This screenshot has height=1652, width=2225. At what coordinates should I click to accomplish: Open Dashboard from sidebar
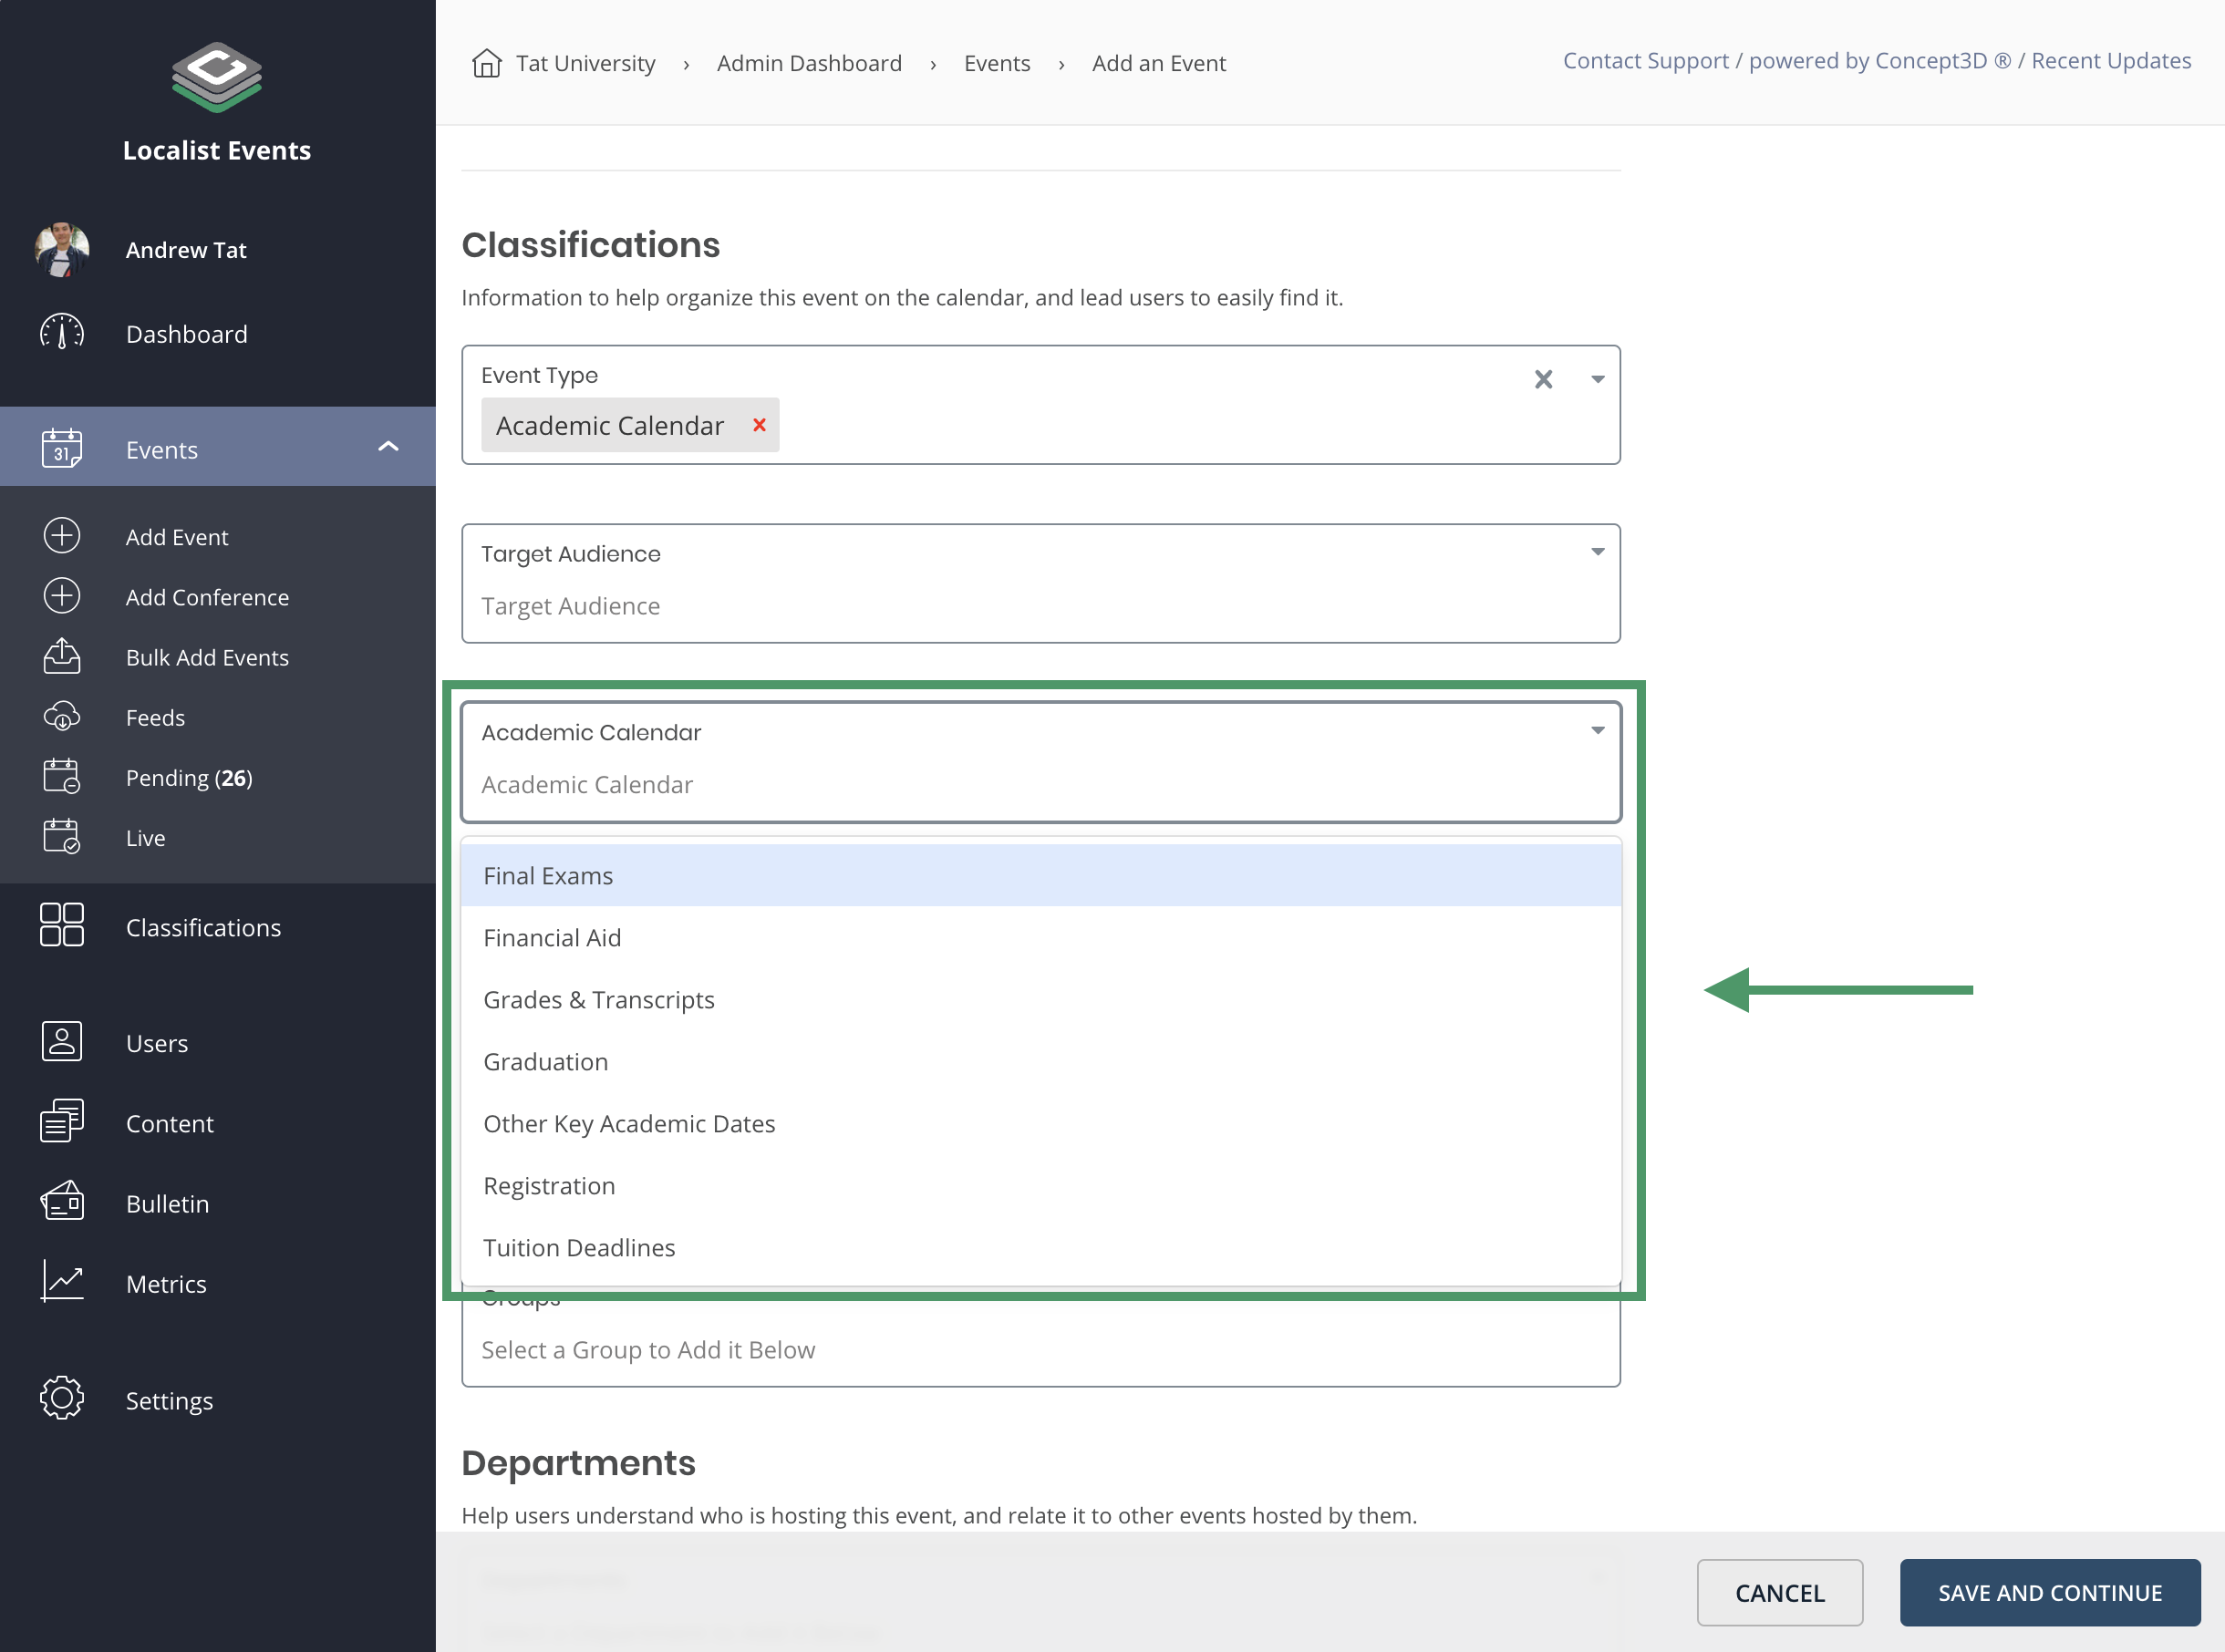click(x=186, y=334)
